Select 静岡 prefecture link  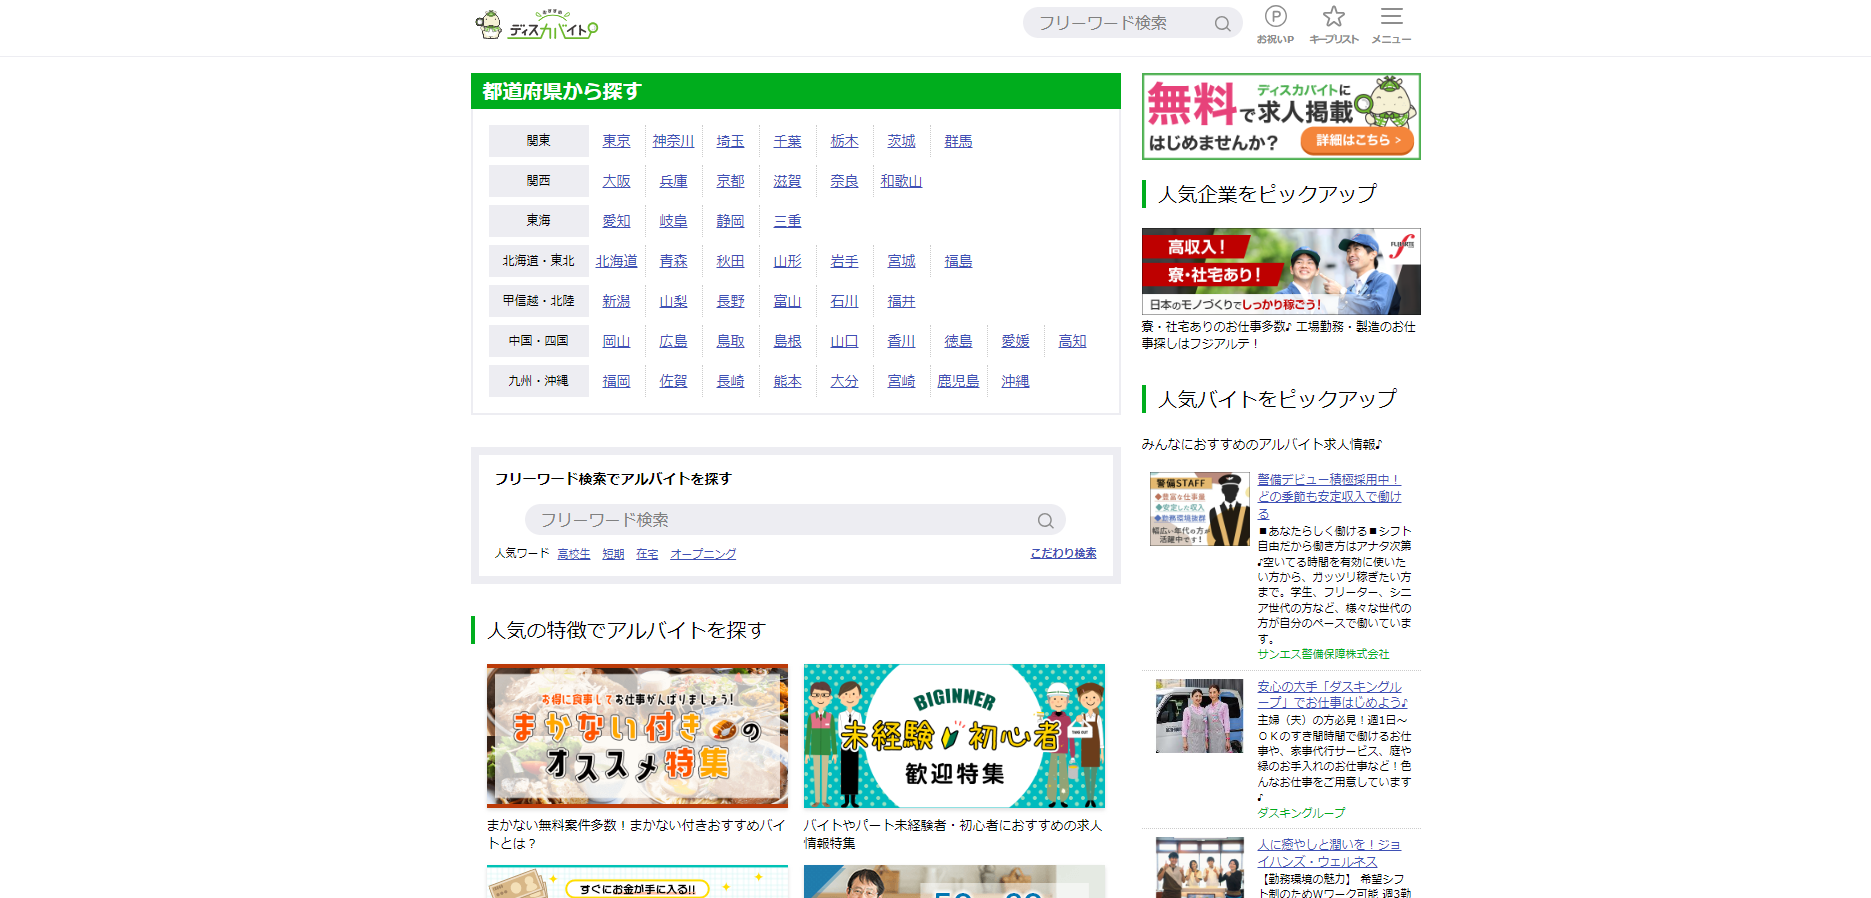tap(730, 221)
